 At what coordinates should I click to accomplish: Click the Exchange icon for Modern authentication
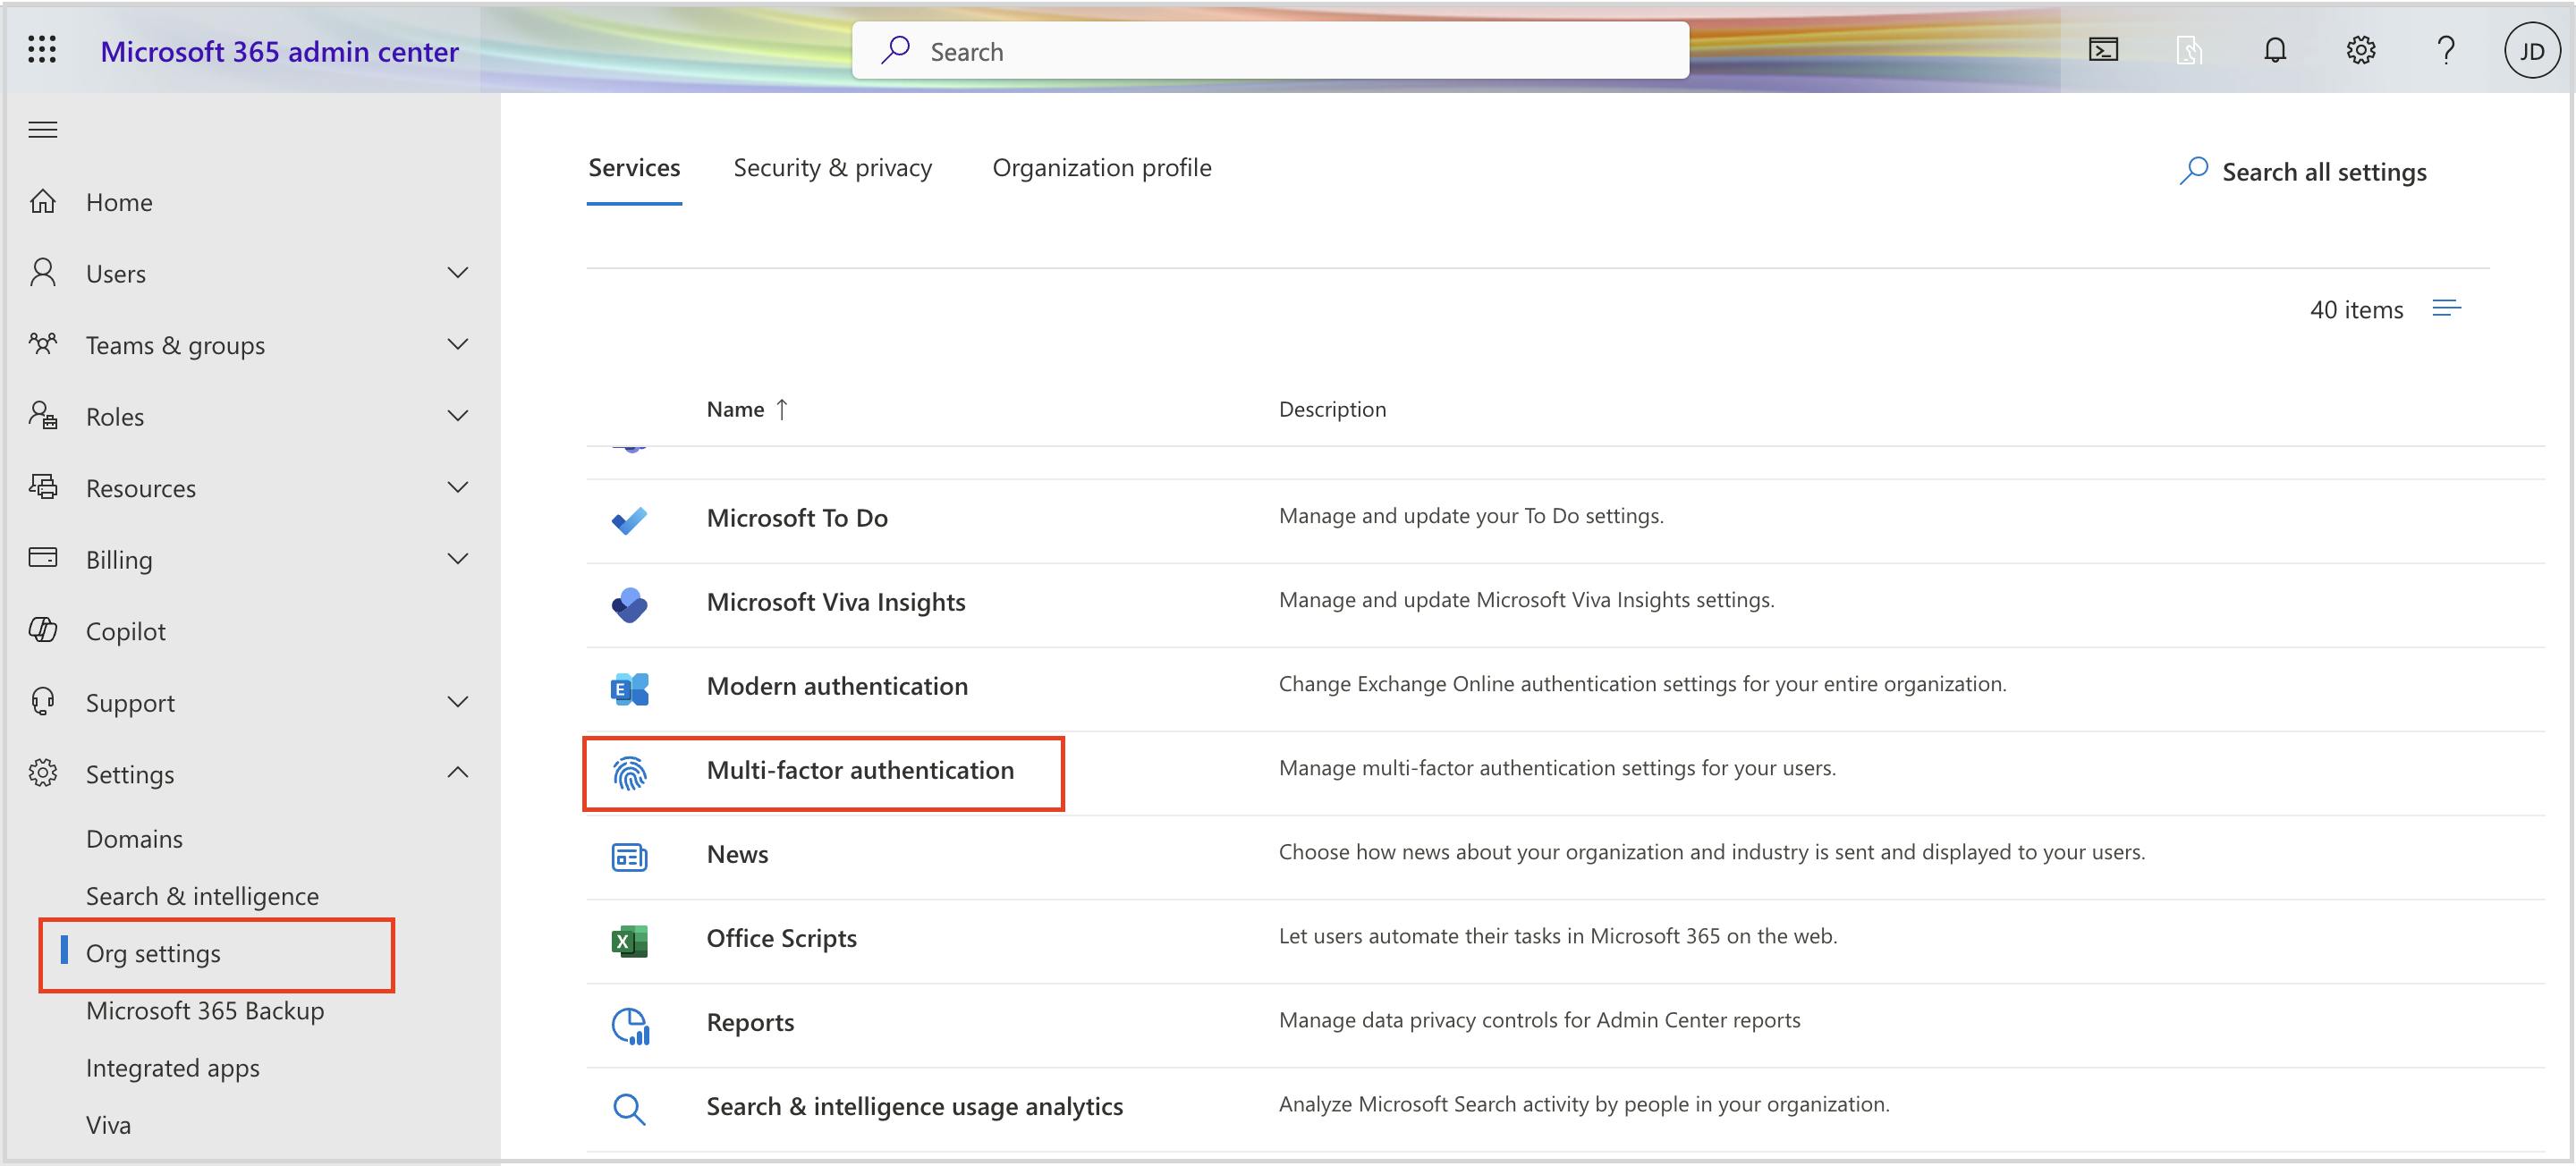(629, 688)
